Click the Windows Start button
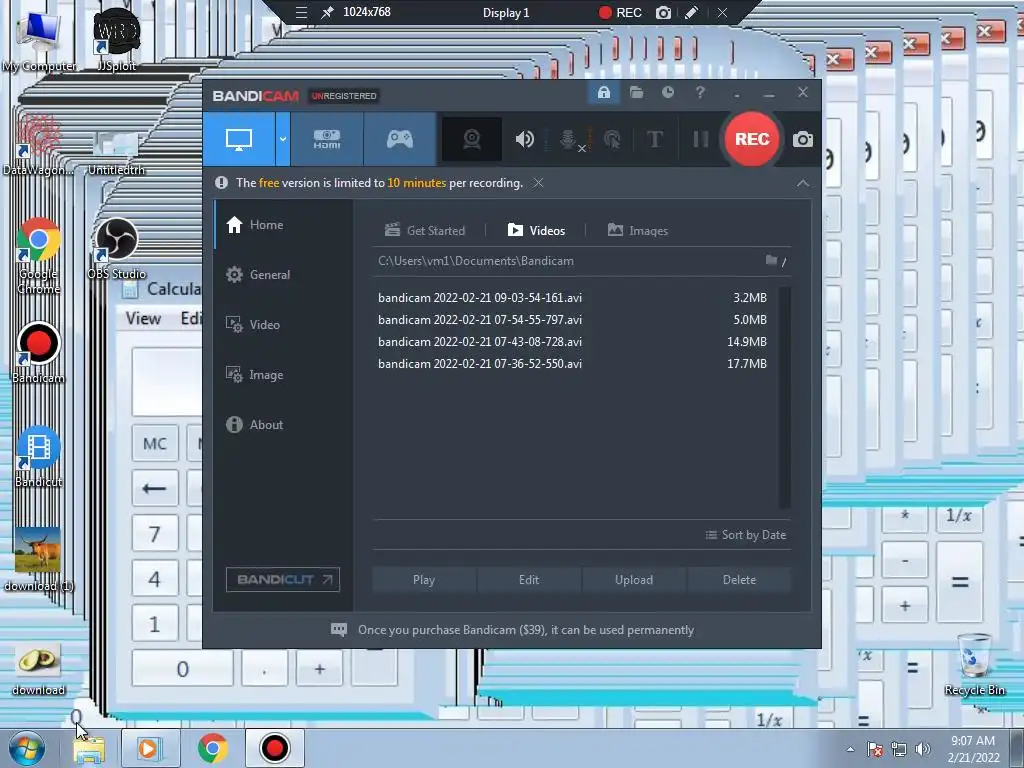This screenshot has width=1024, height=768. (27, 748)
